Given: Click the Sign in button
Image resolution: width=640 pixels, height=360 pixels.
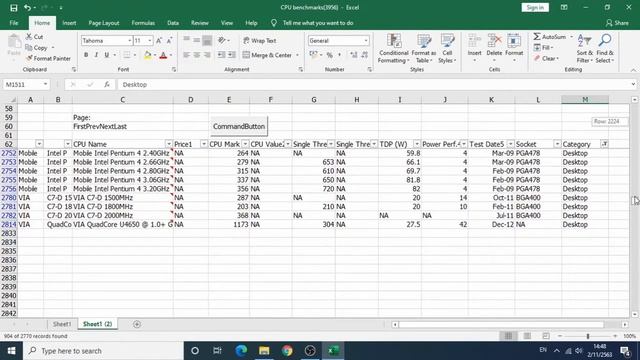Looking at the screenshot, I should click(535, 8).
